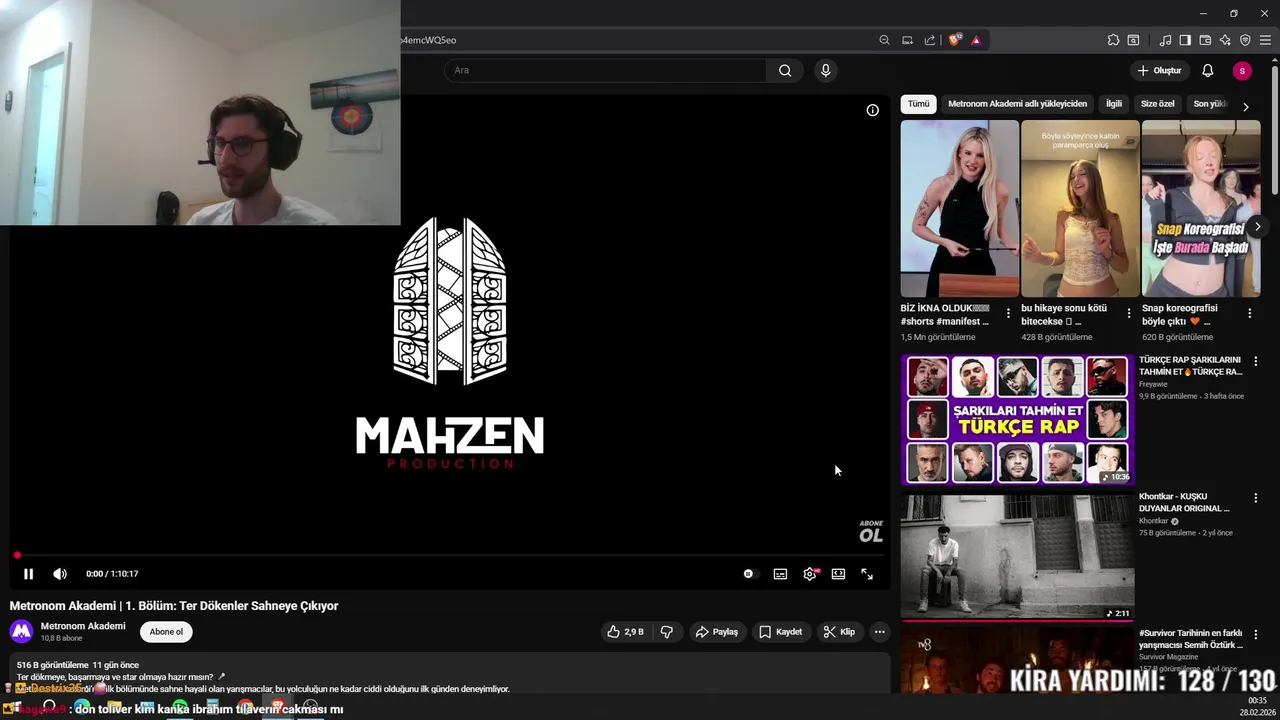Click the search magnifier button
Screen dimensions: 1280x720
point(785,70)
